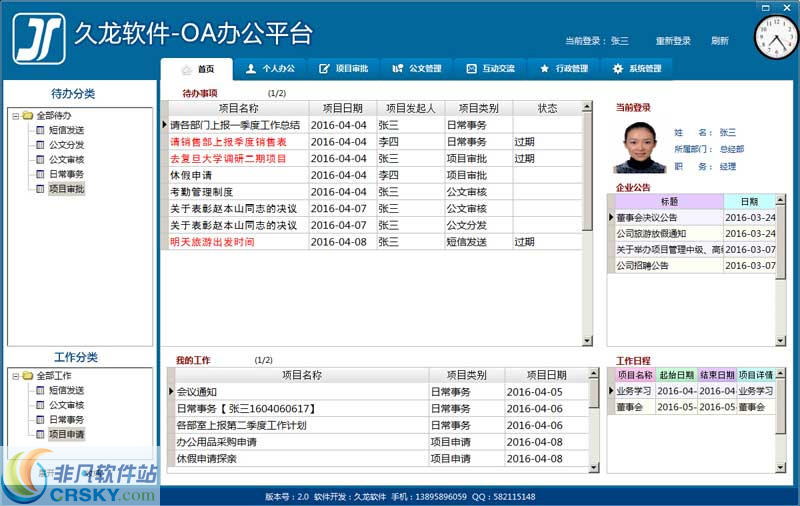800x506 pixels.
Task: Click the icon on 公文管理 tab
Action: [397, 68]
